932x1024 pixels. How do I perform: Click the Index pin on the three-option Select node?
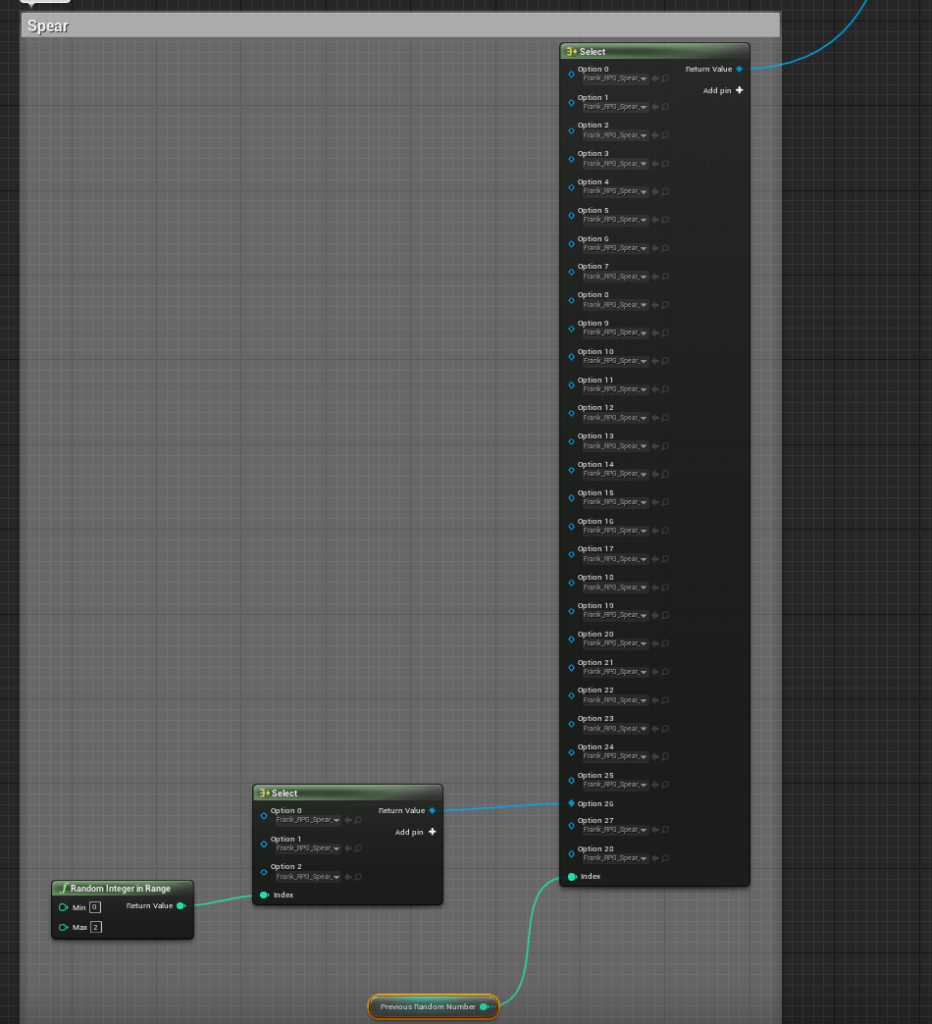[x=264, y=895]
